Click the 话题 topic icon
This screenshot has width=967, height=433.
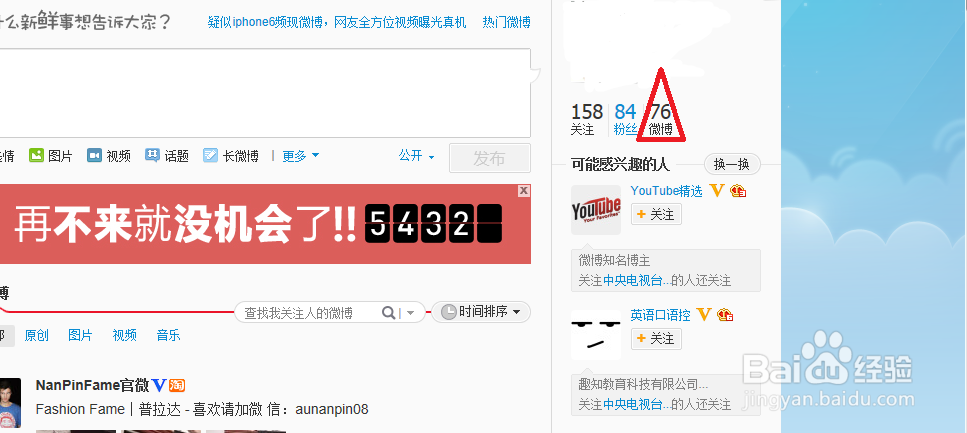pyautogui.click(x=152, y=155)
